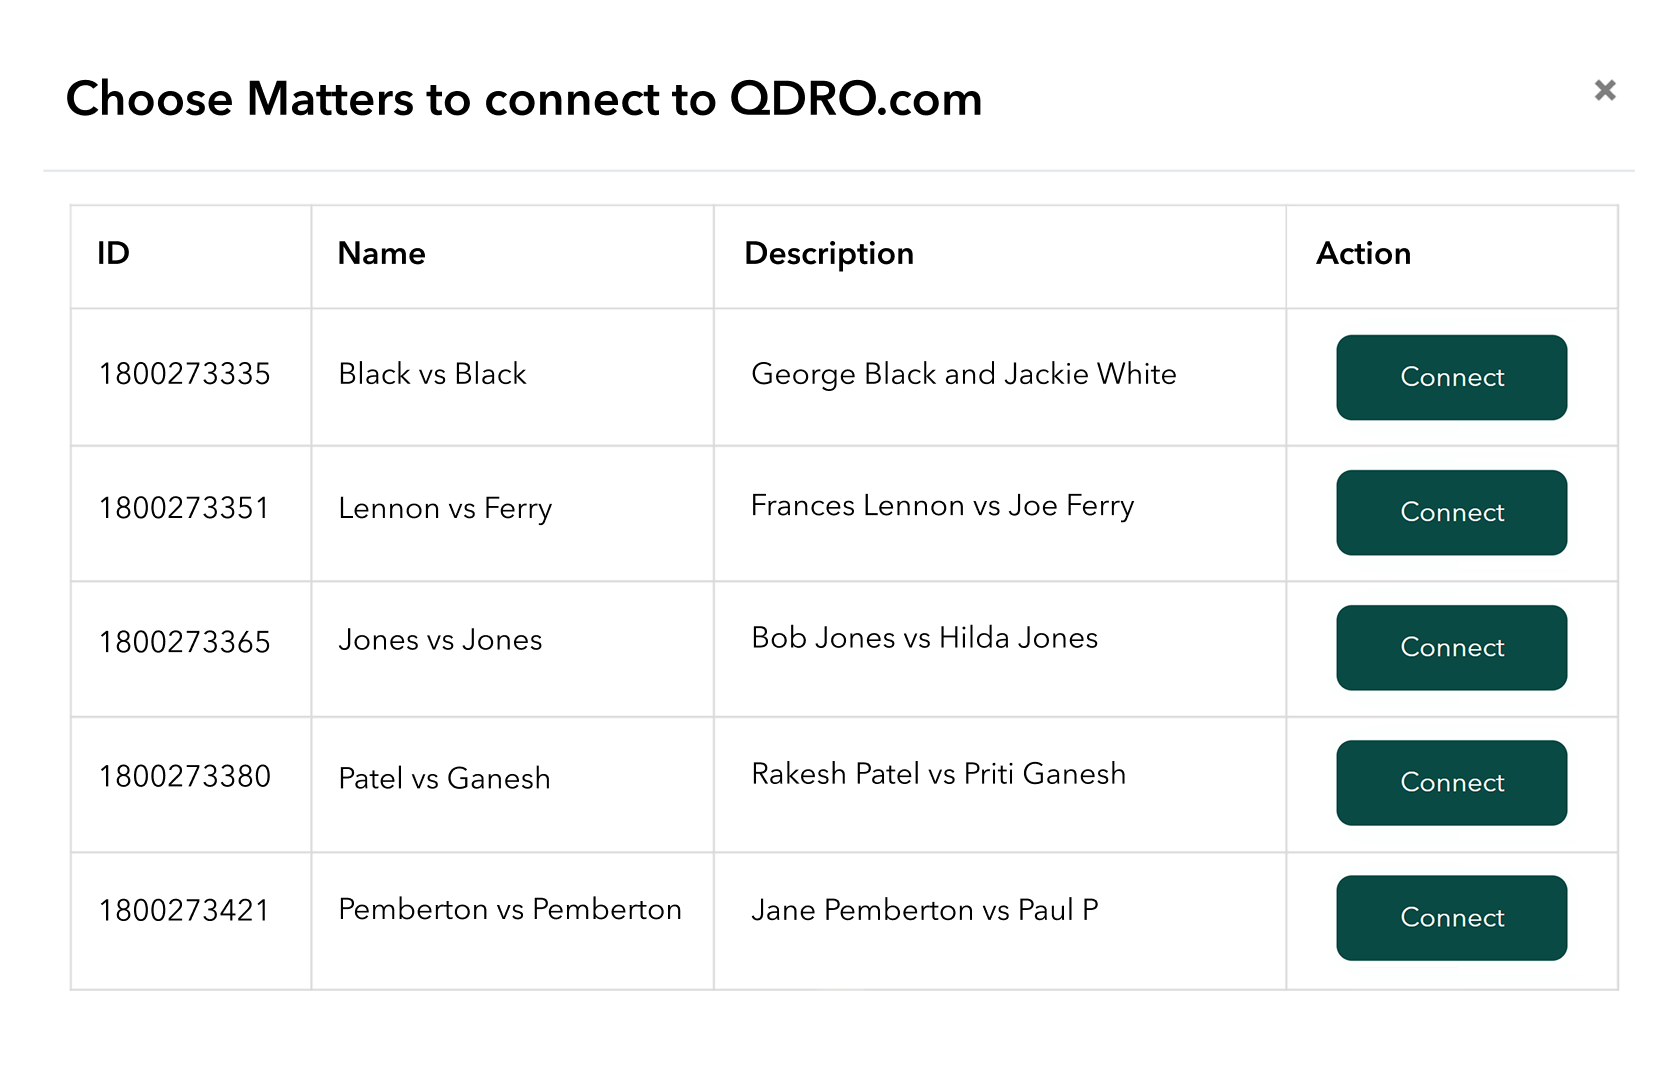Select description Frances Lennon vs Joe Ferry
This screenshot has height=1076, width=1674.
[x=942, y=506]
